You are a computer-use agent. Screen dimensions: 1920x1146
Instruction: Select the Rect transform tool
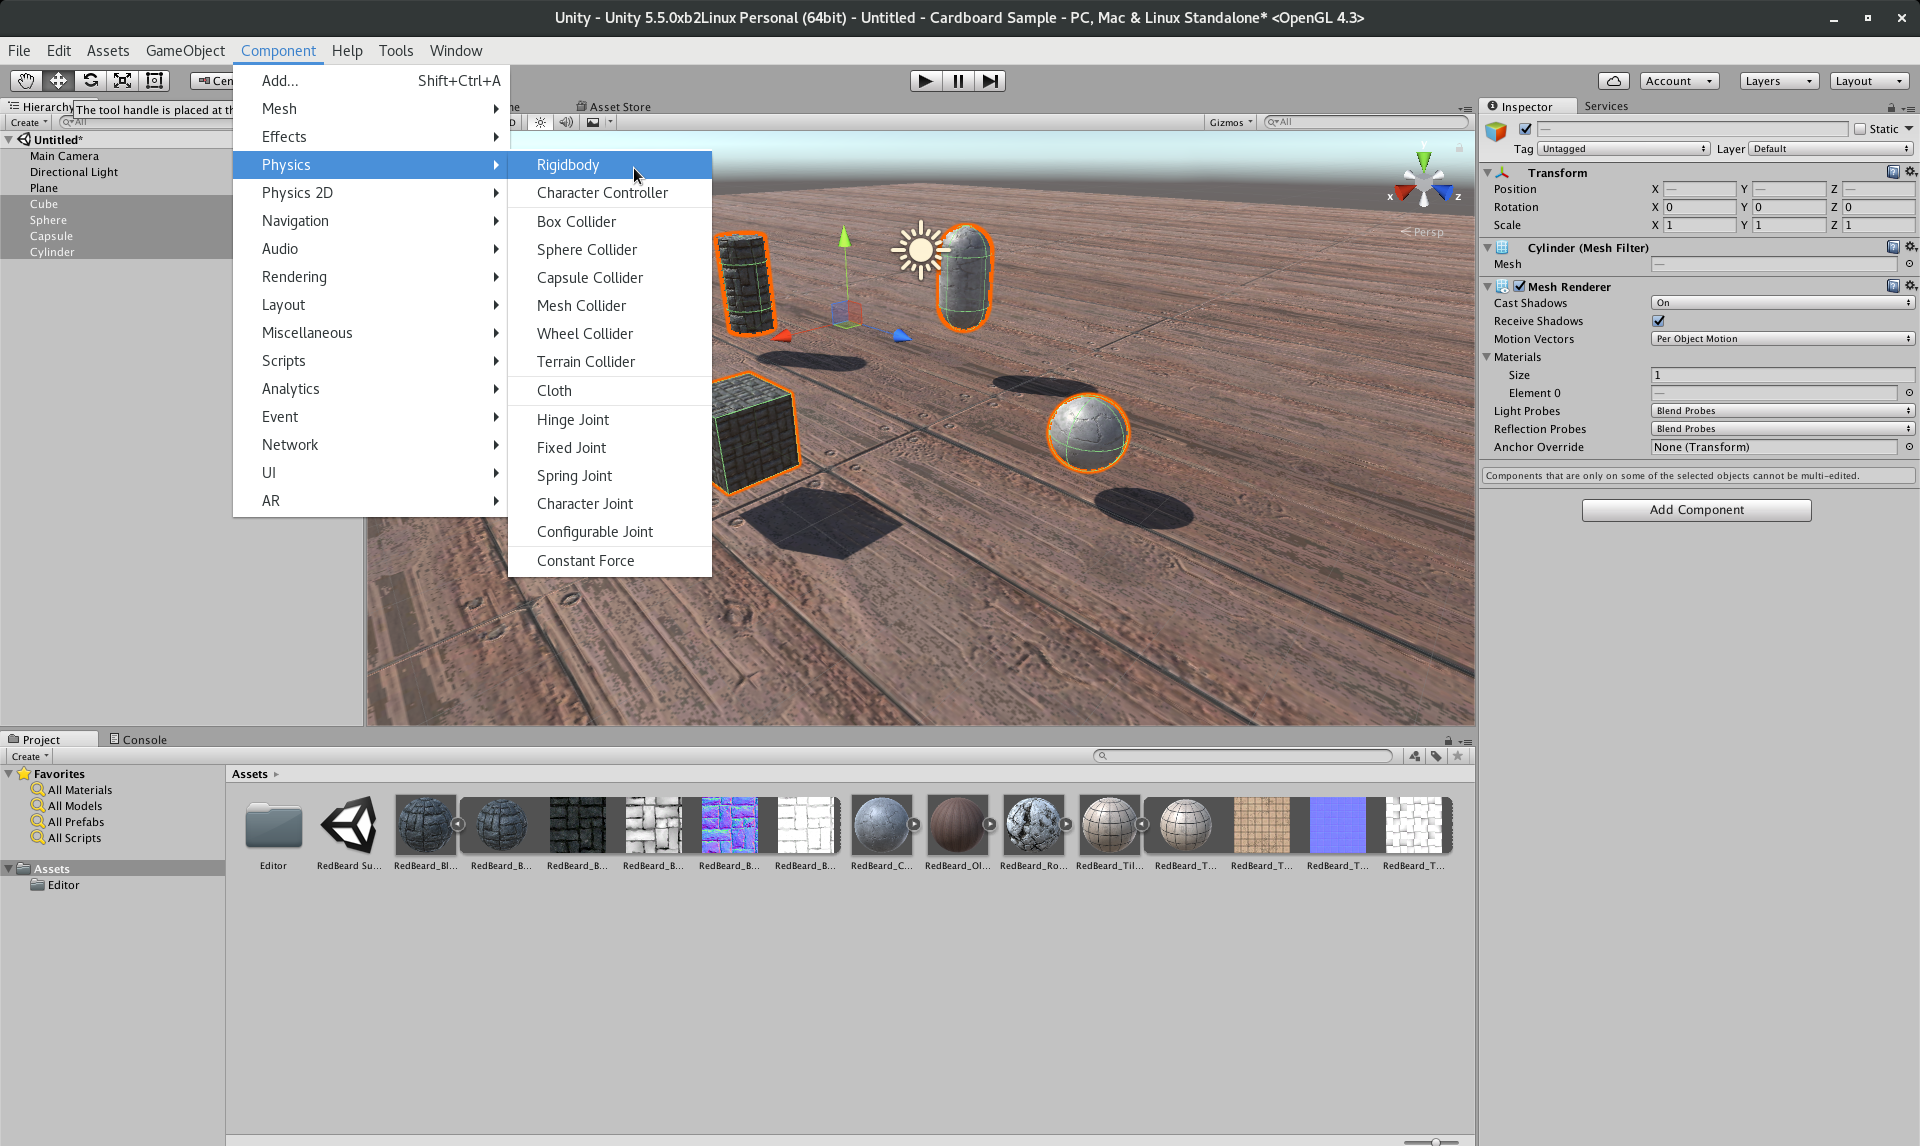154,81
